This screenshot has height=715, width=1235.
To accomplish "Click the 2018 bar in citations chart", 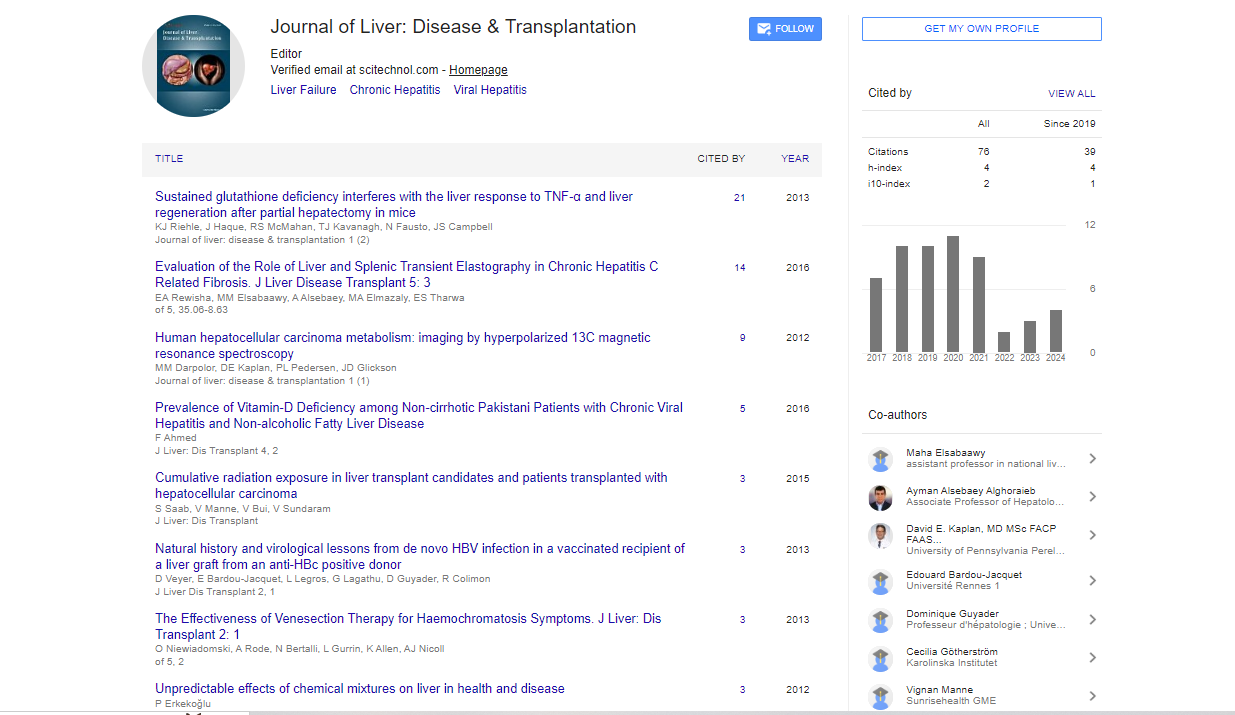I will 902,299.
